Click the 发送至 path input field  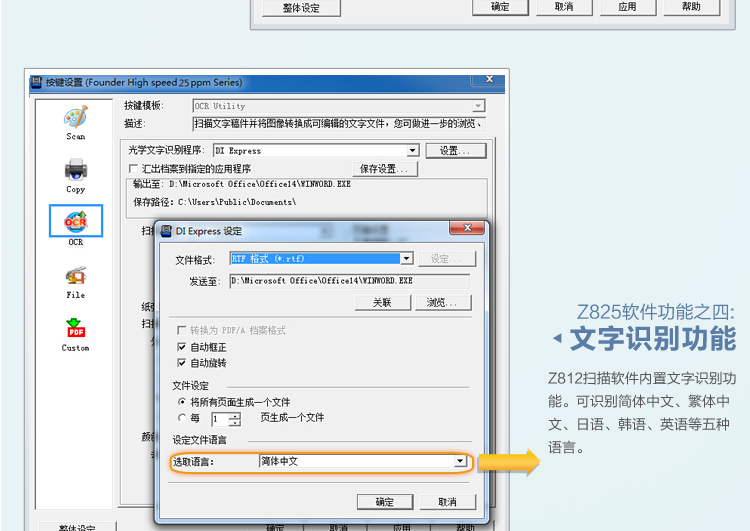[349, 282]
